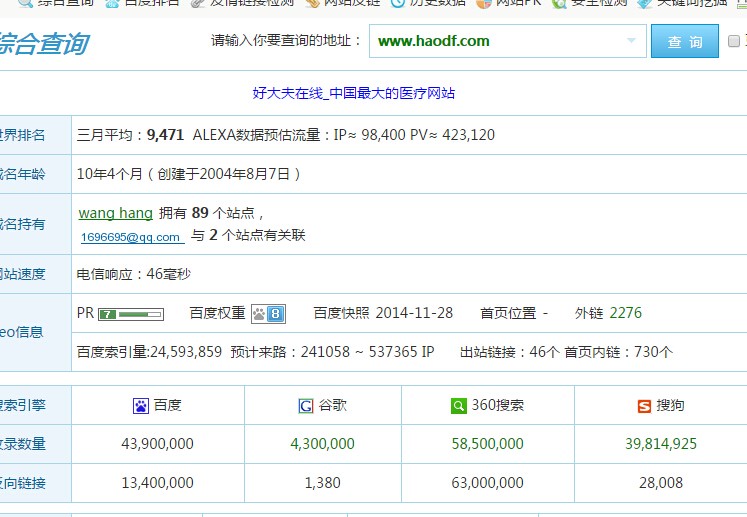Click the chain icon beside 友情链接检测
The image size is (747, 517).
pyautogui.click(x=197, y=3)
